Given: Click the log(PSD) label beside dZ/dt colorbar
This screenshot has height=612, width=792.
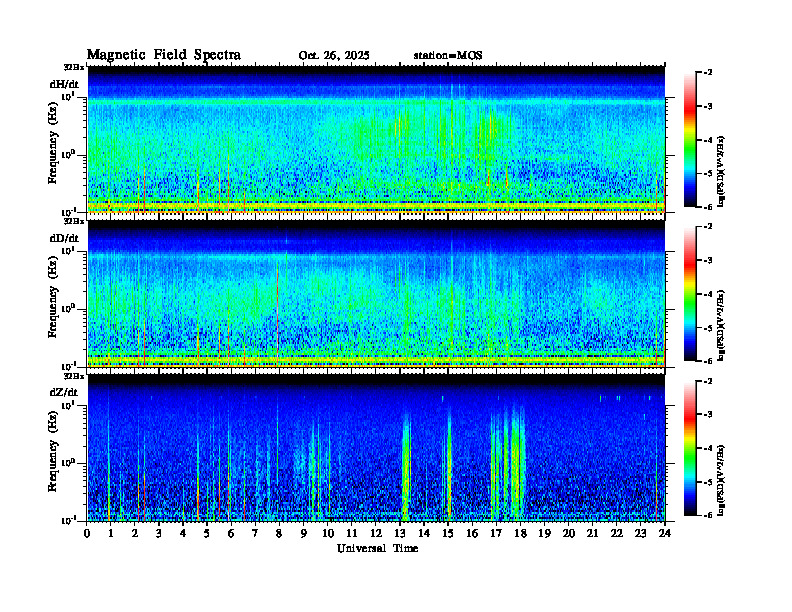Looking at the screenshot, I should (x=722, y=479).
